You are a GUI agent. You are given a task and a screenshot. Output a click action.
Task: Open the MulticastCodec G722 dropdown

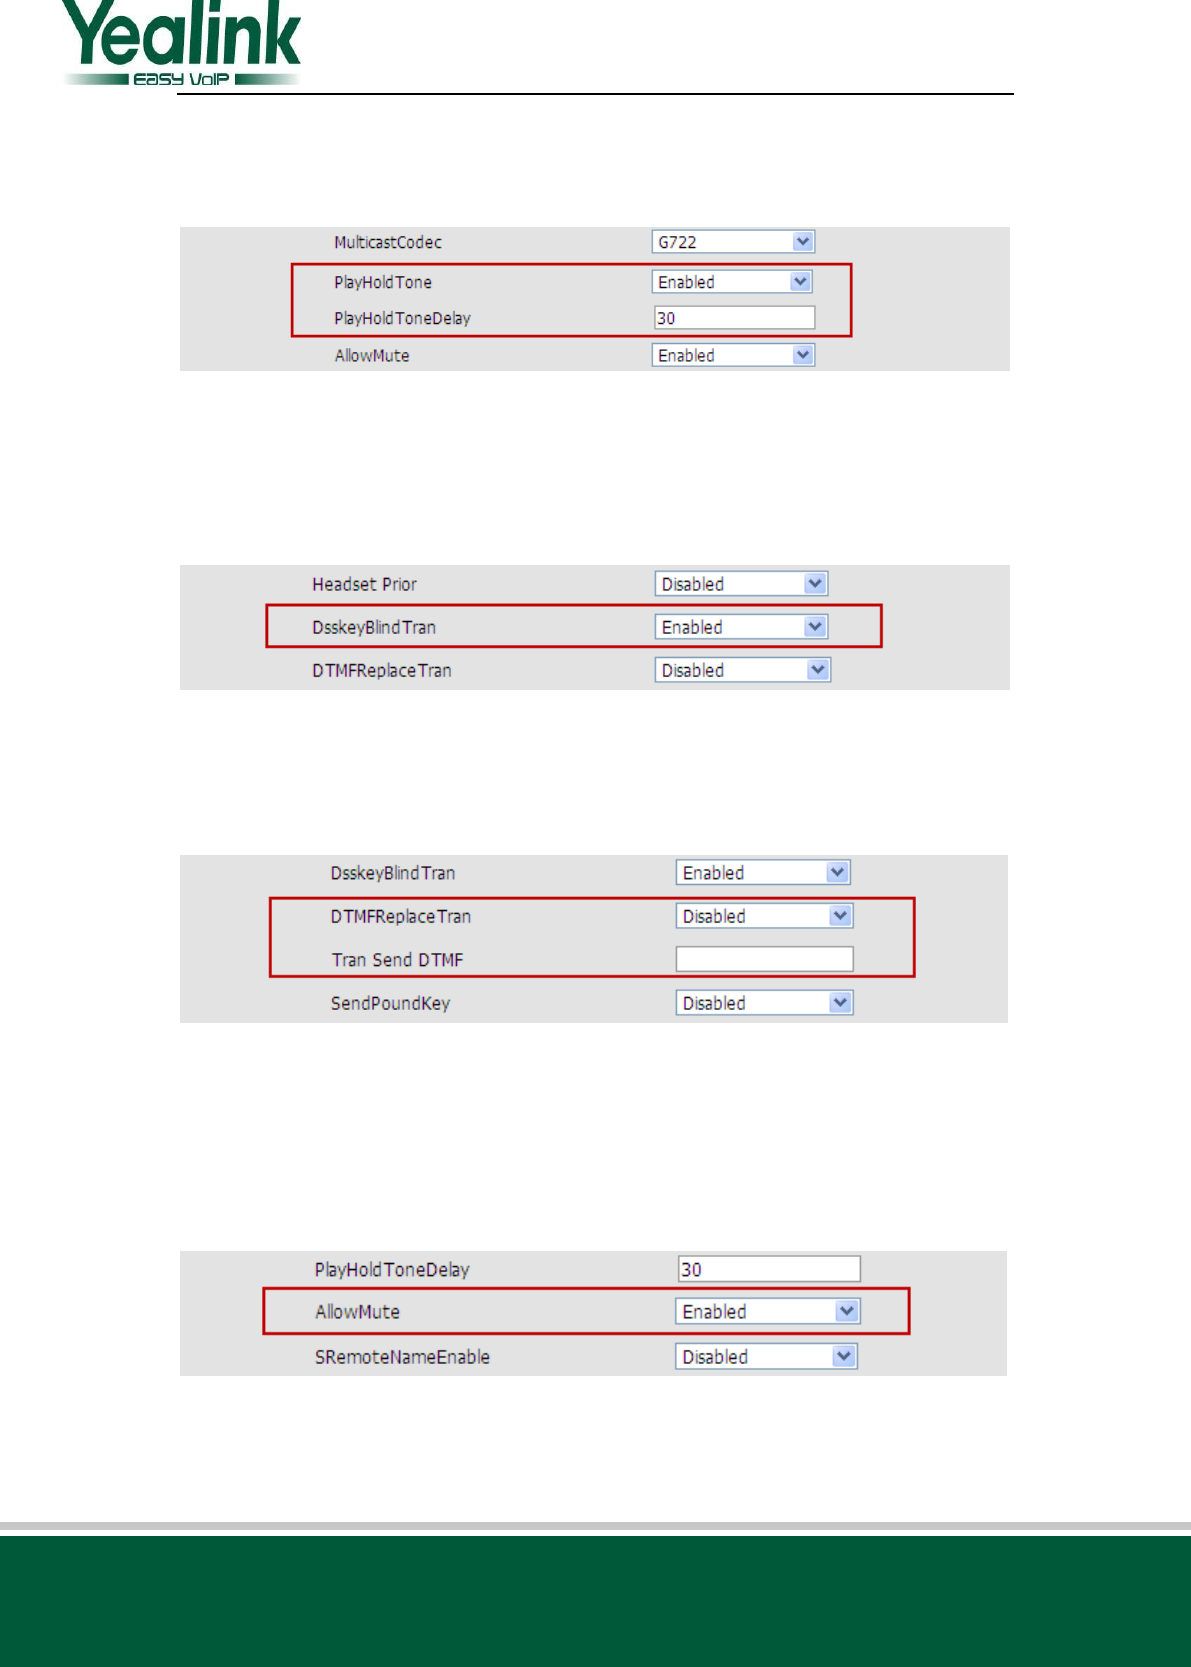[733, 242]
